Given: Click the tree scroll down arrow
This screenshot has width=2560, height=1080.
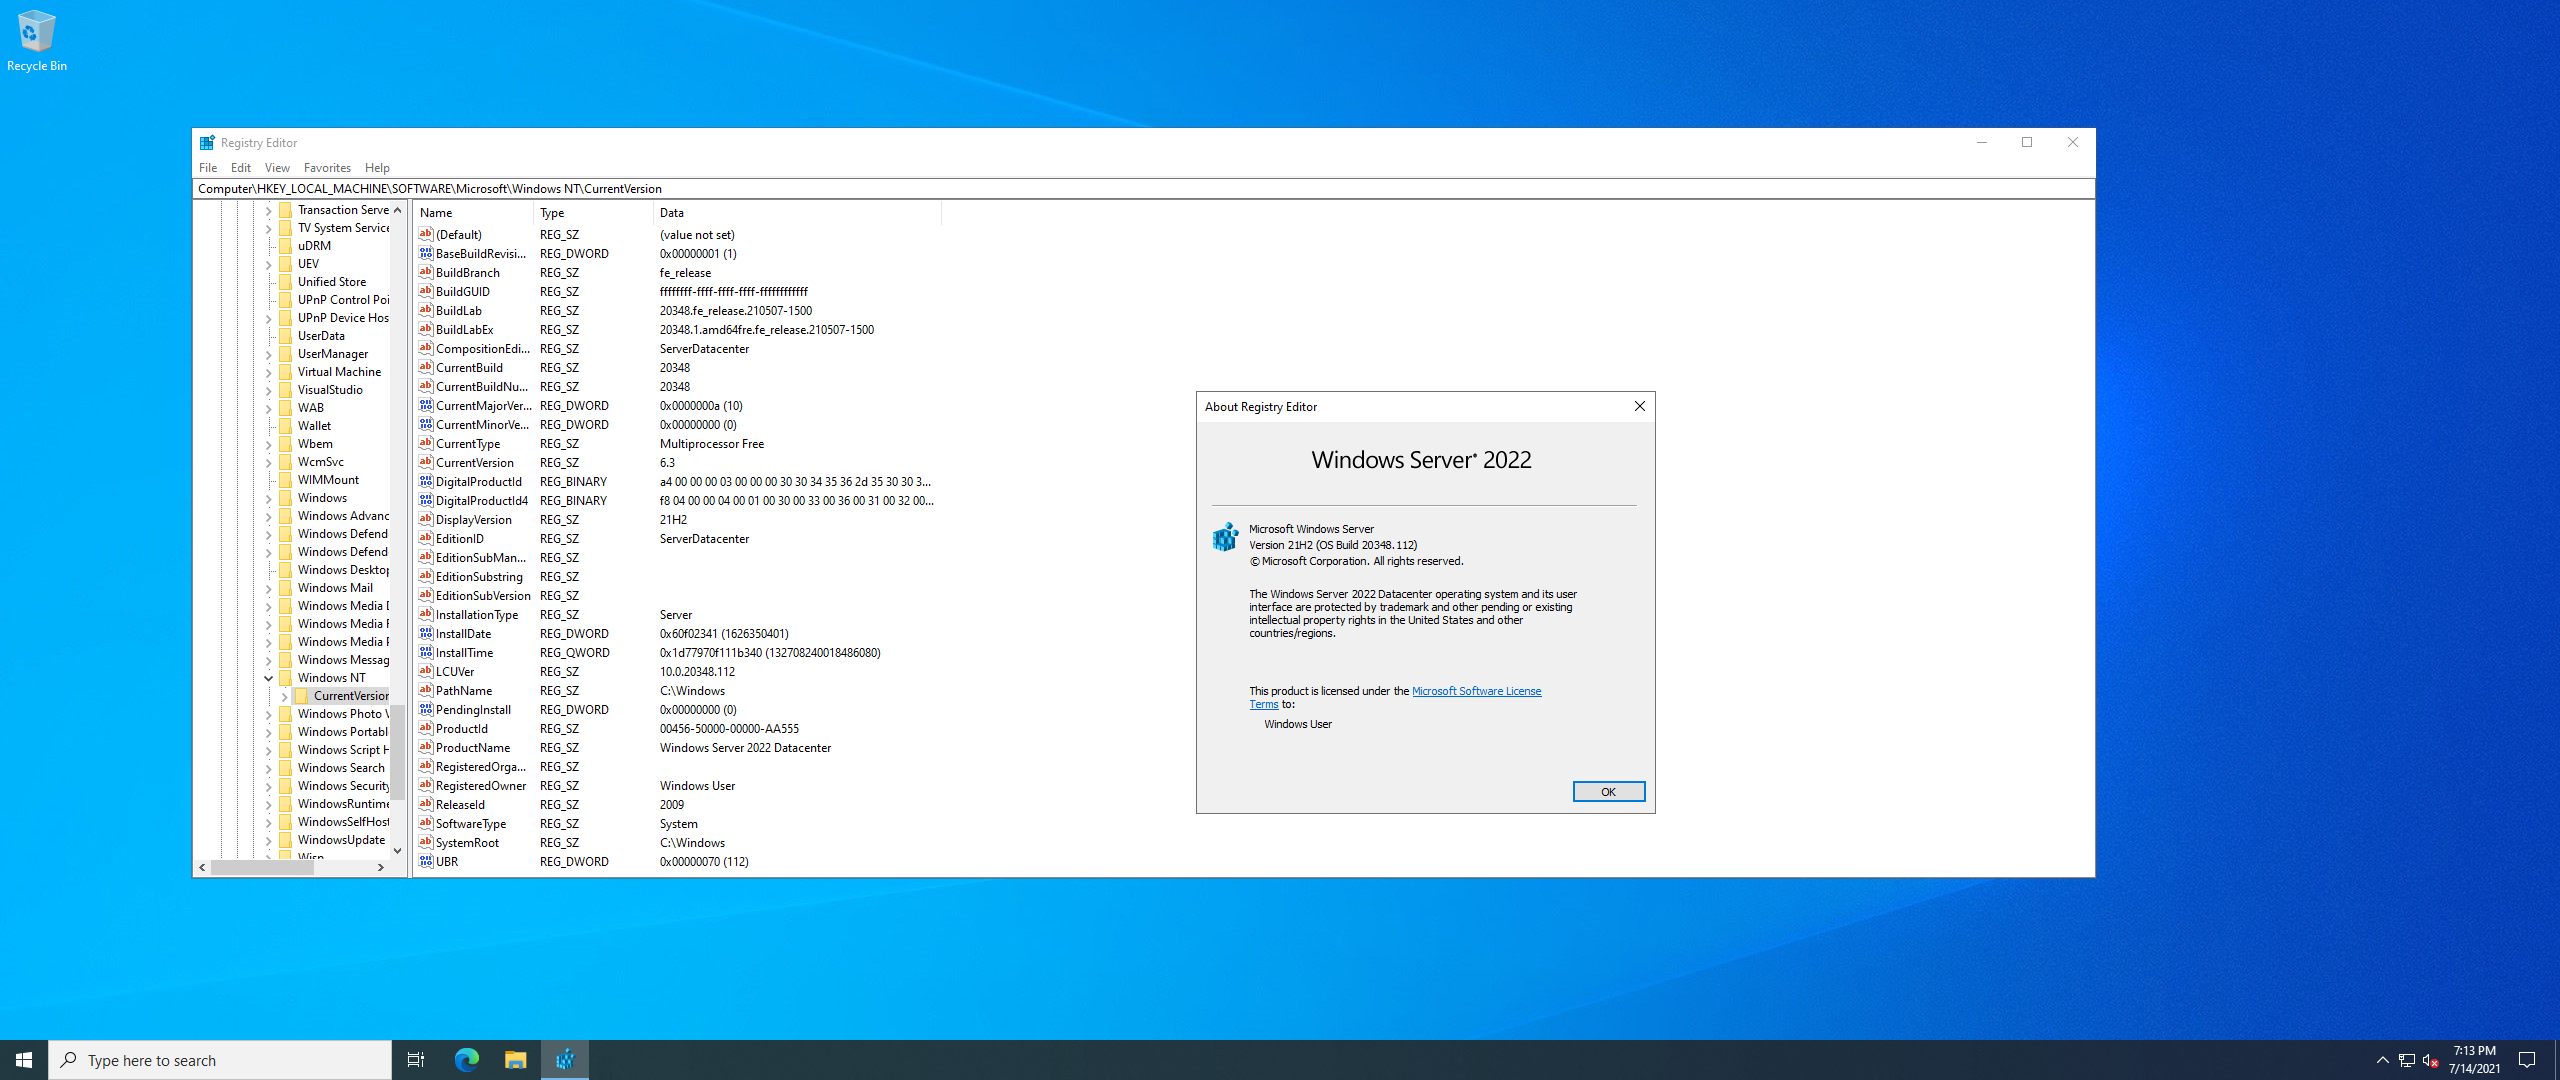Looking at the screenshot, I should 397,850.
